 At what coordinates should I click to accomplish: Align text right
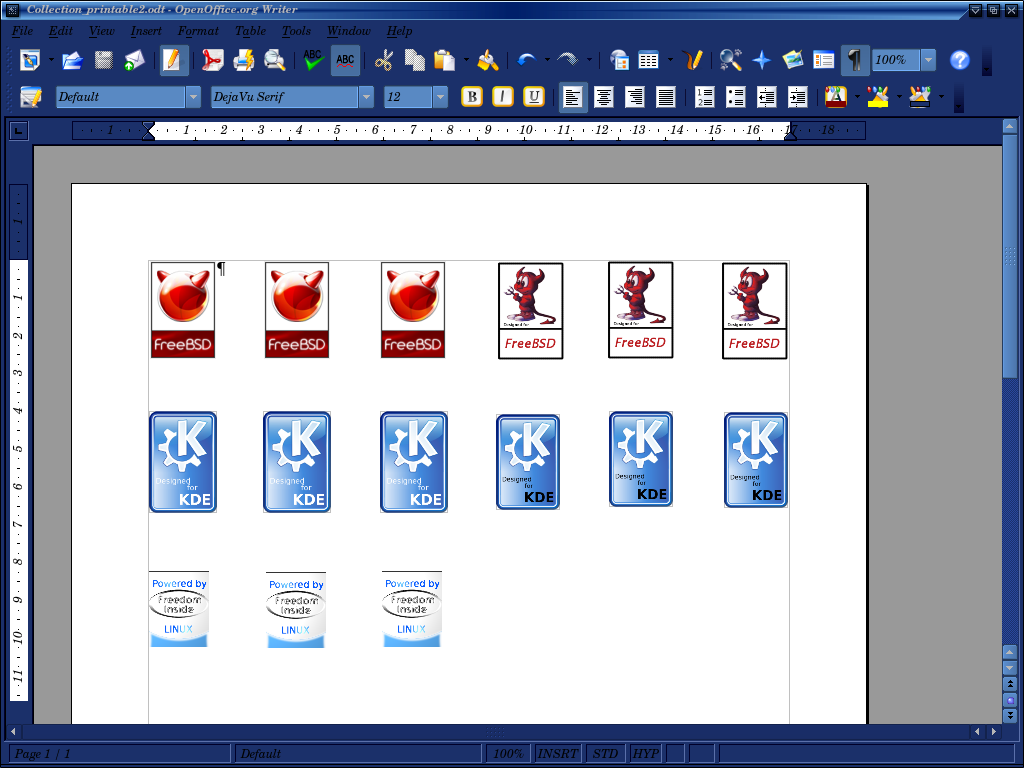tap(635, 97)
